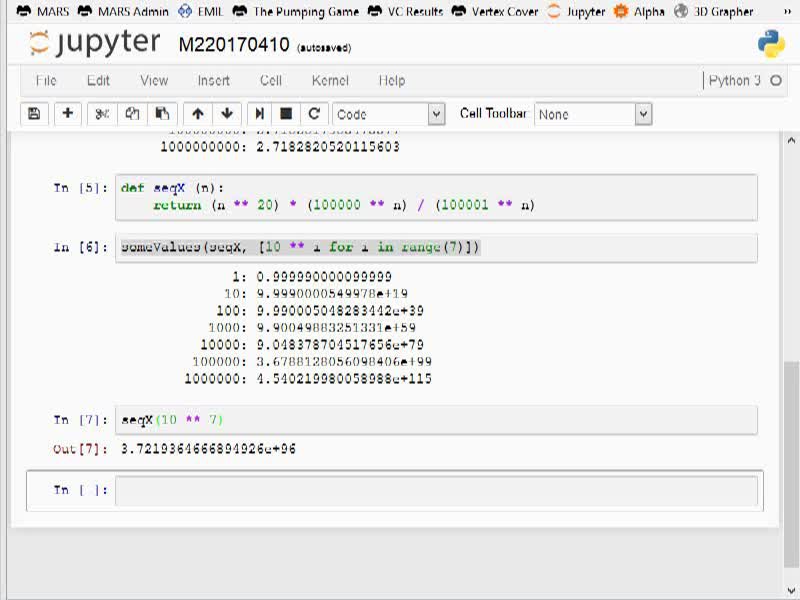This screenshot has height=600, width=800.
Task: Cut selected cell using the scissors icon
Action: [102, 113]
